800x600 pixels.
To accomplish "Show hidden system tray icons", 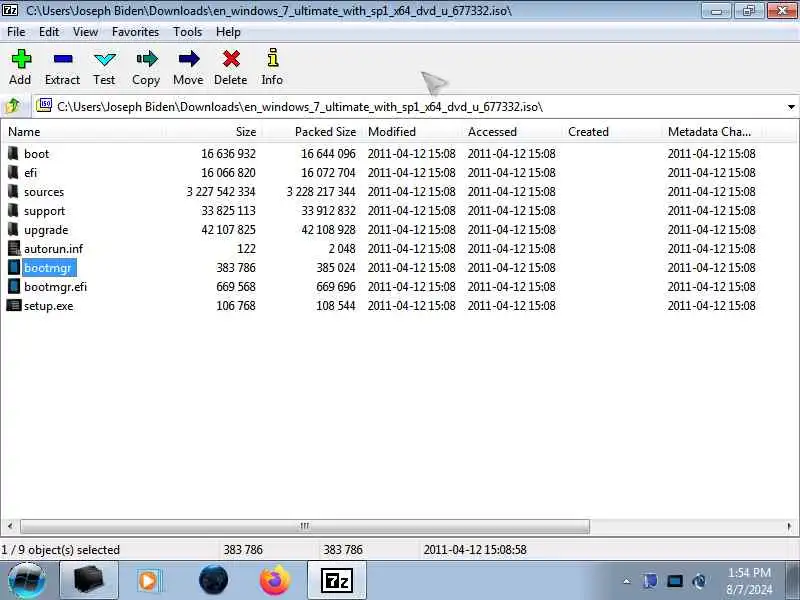I will click(x=627, y=581).
